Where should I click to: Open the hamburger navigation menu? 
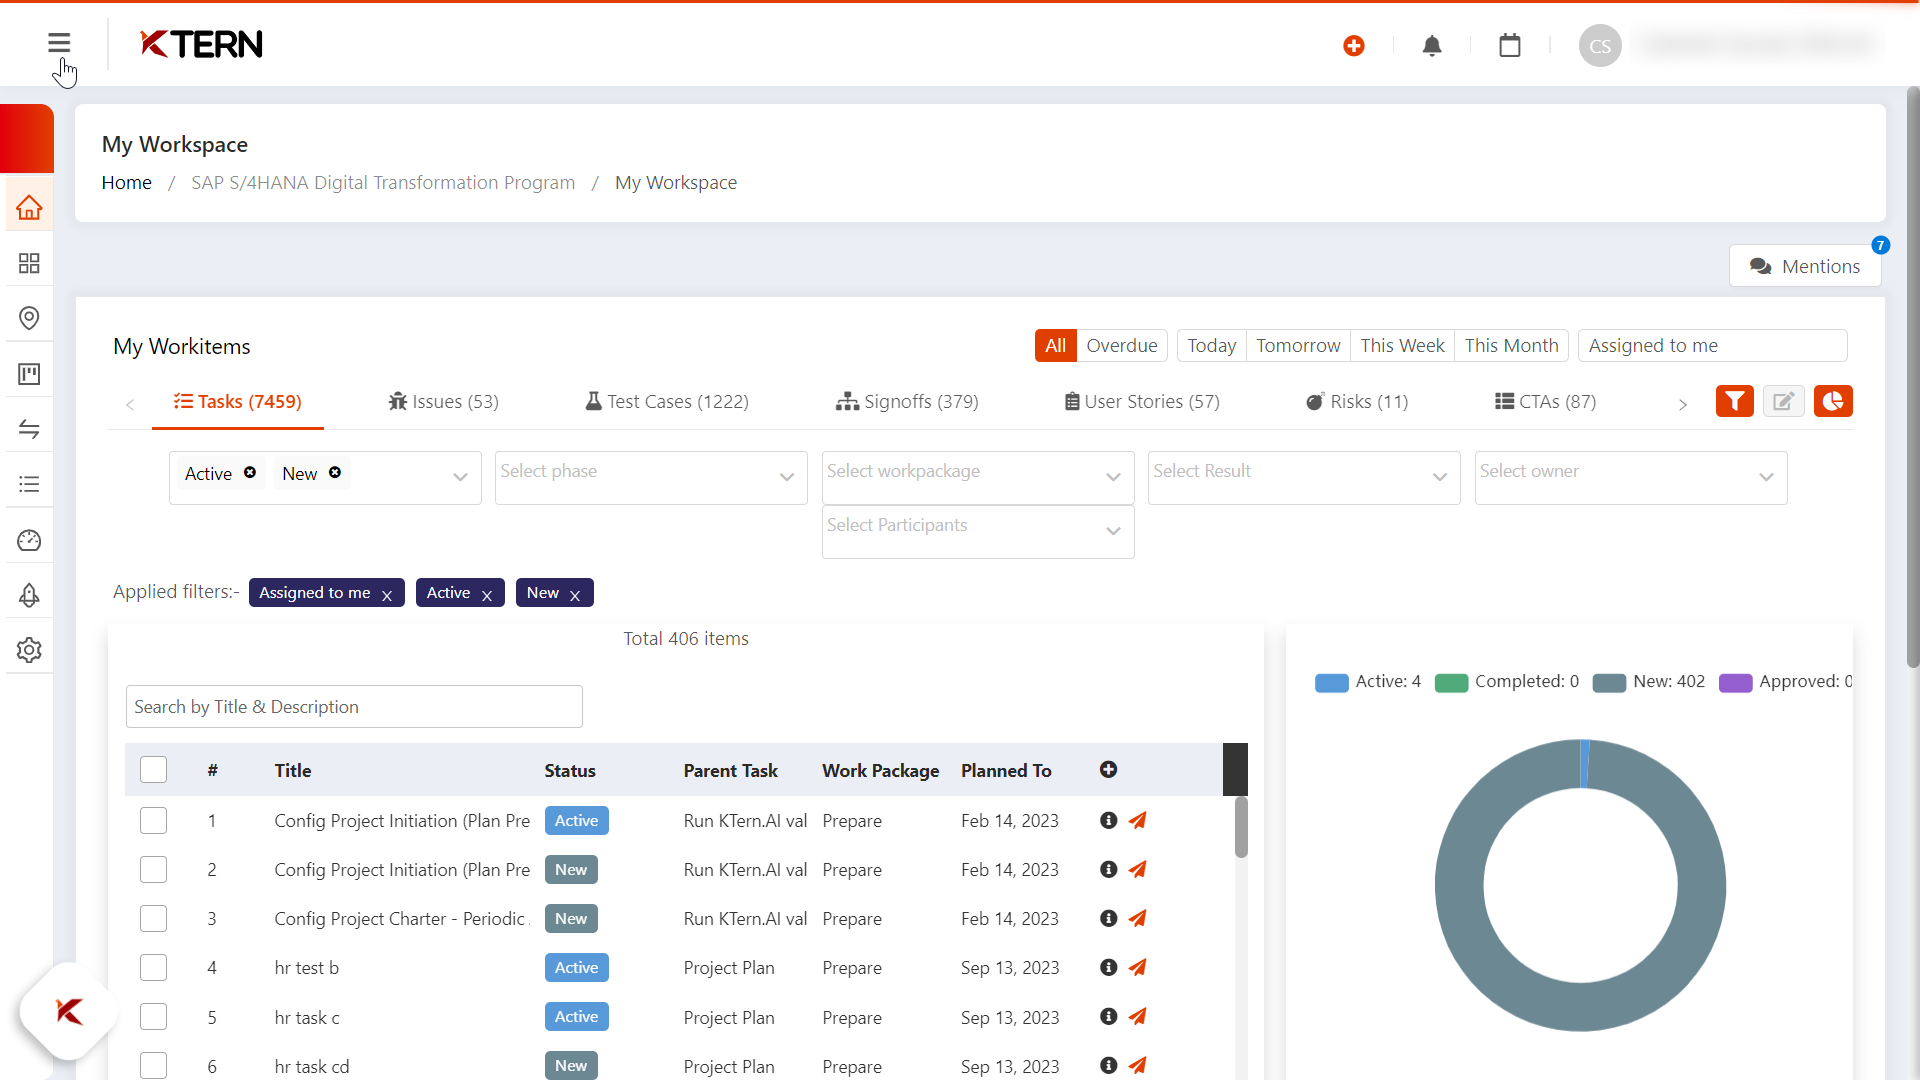(x=59, y=43)
